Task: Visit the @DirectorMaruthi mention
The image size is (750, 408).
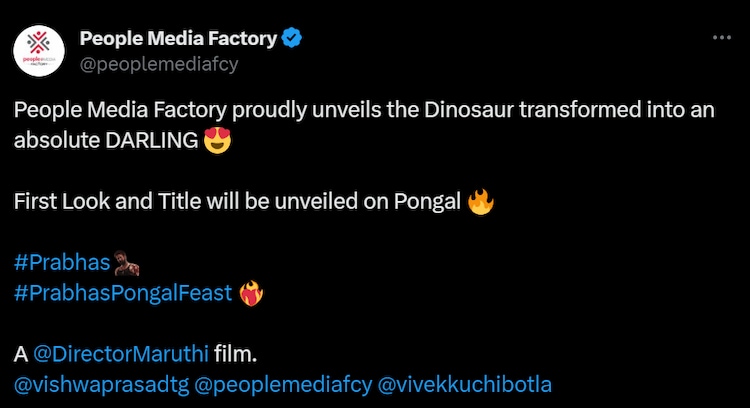Action: click(x=121, y=355)
